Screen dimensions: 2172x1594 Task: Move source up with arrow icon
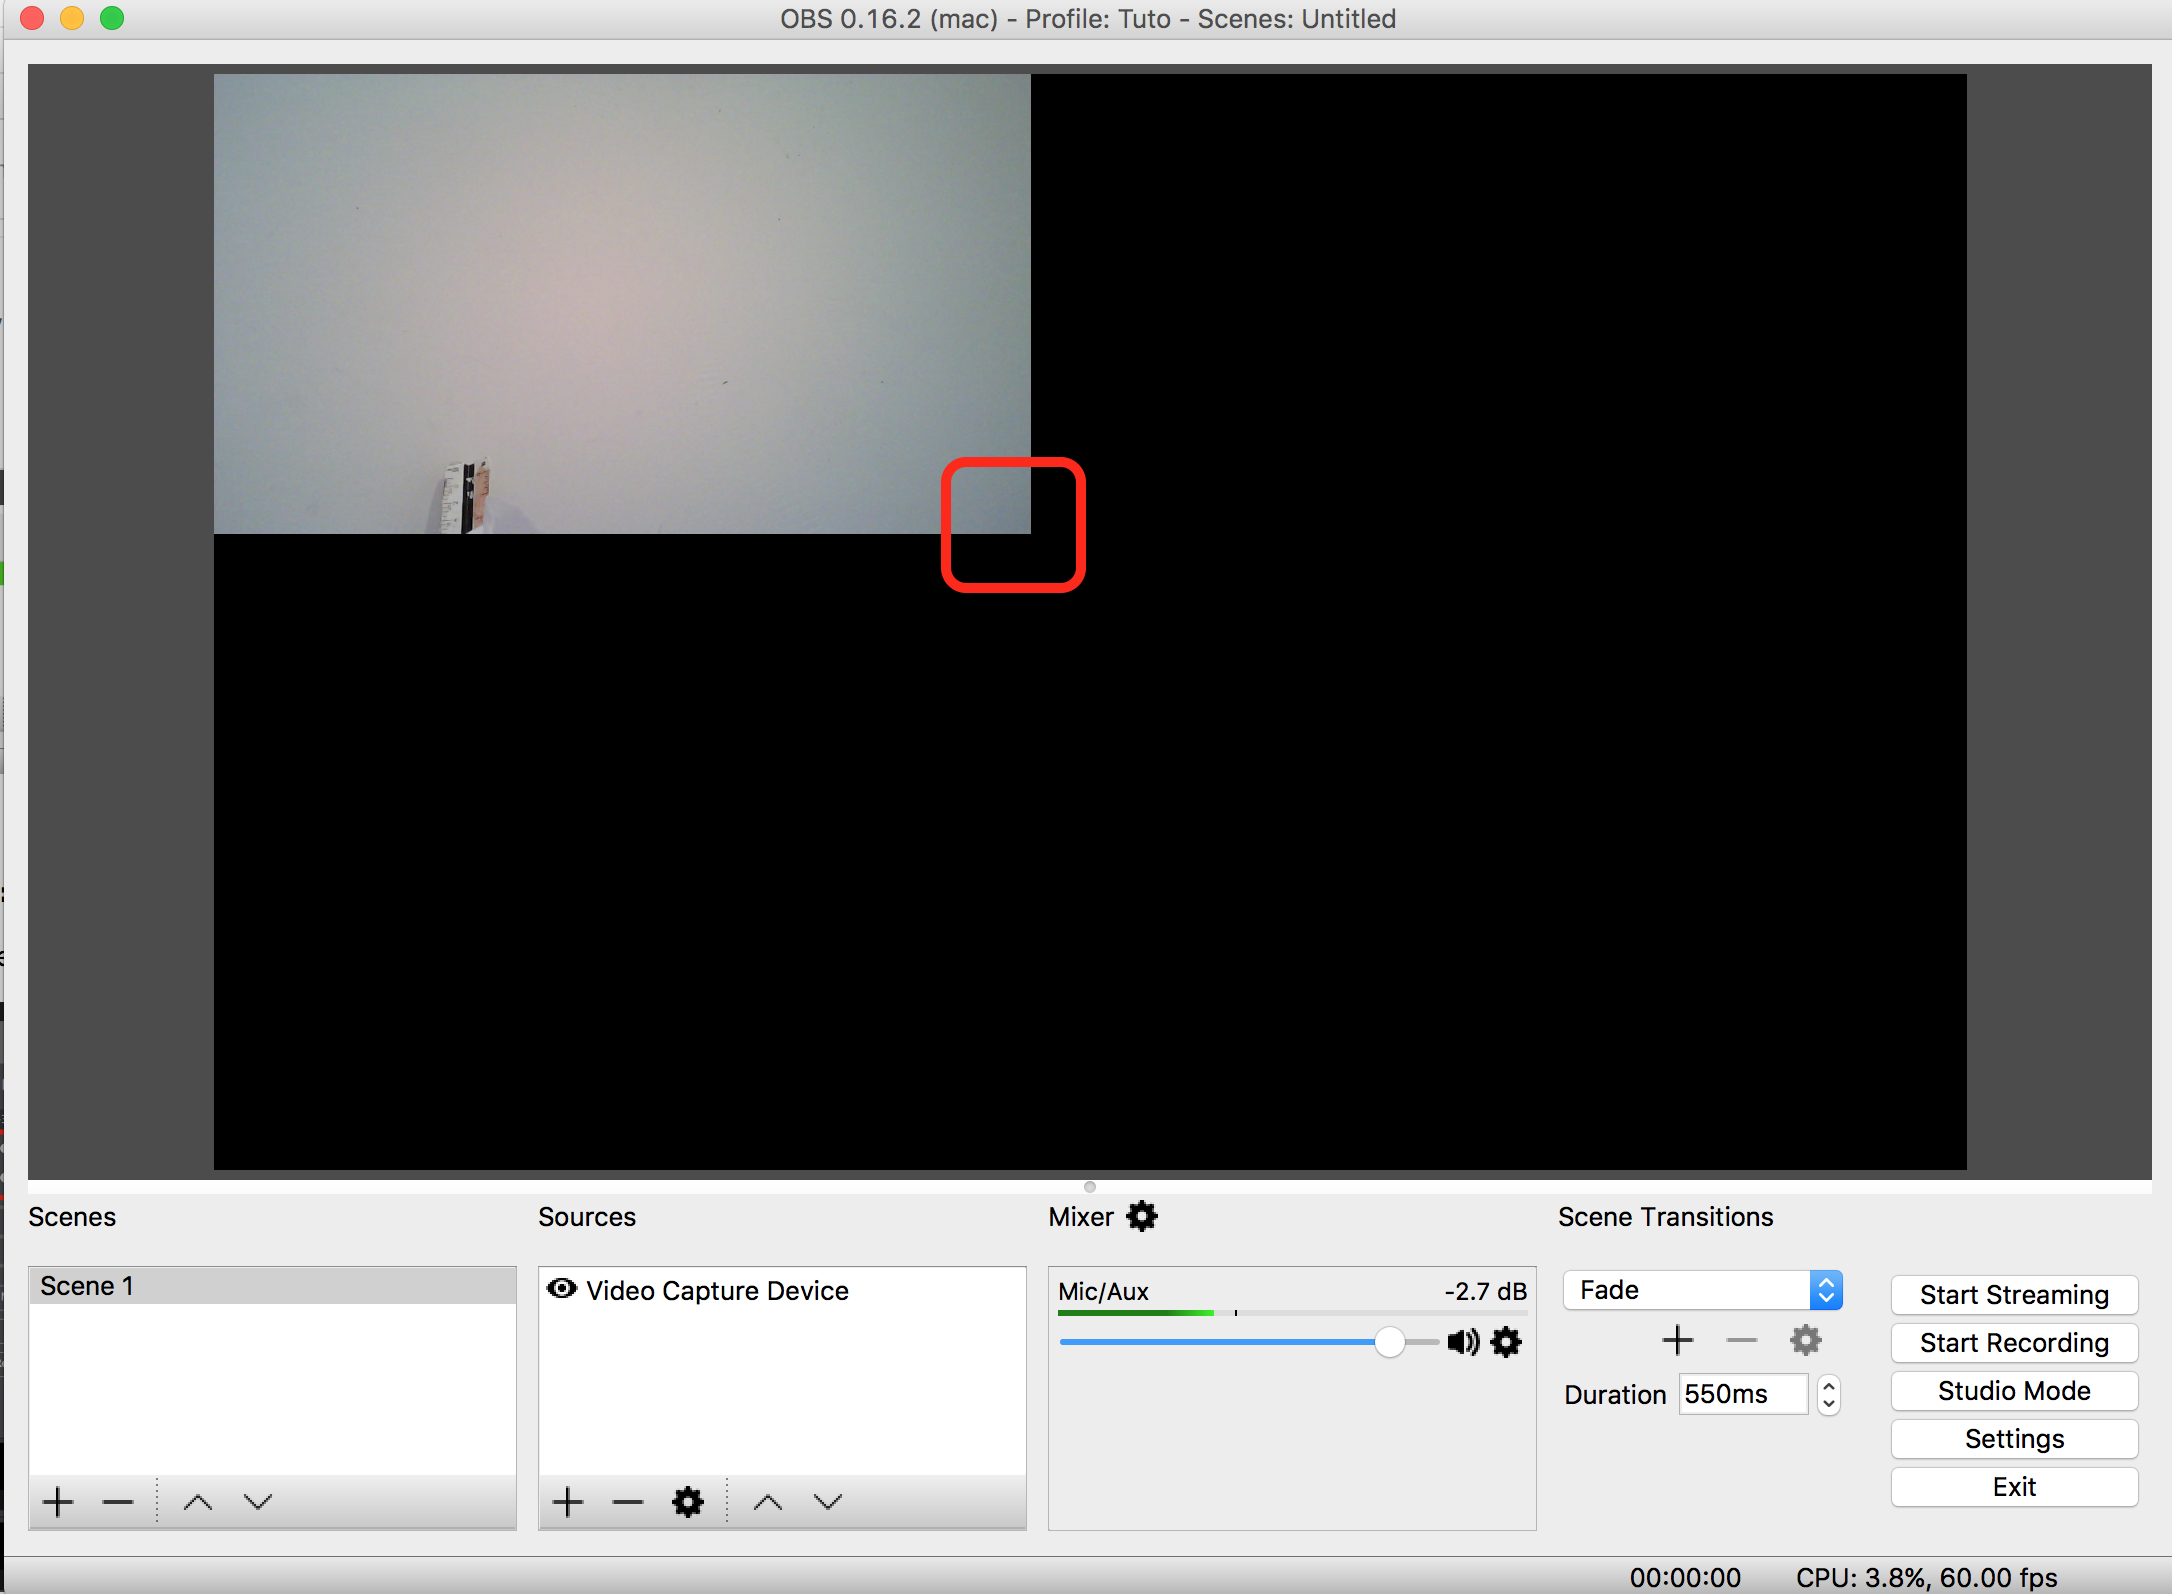[769, 1500]
